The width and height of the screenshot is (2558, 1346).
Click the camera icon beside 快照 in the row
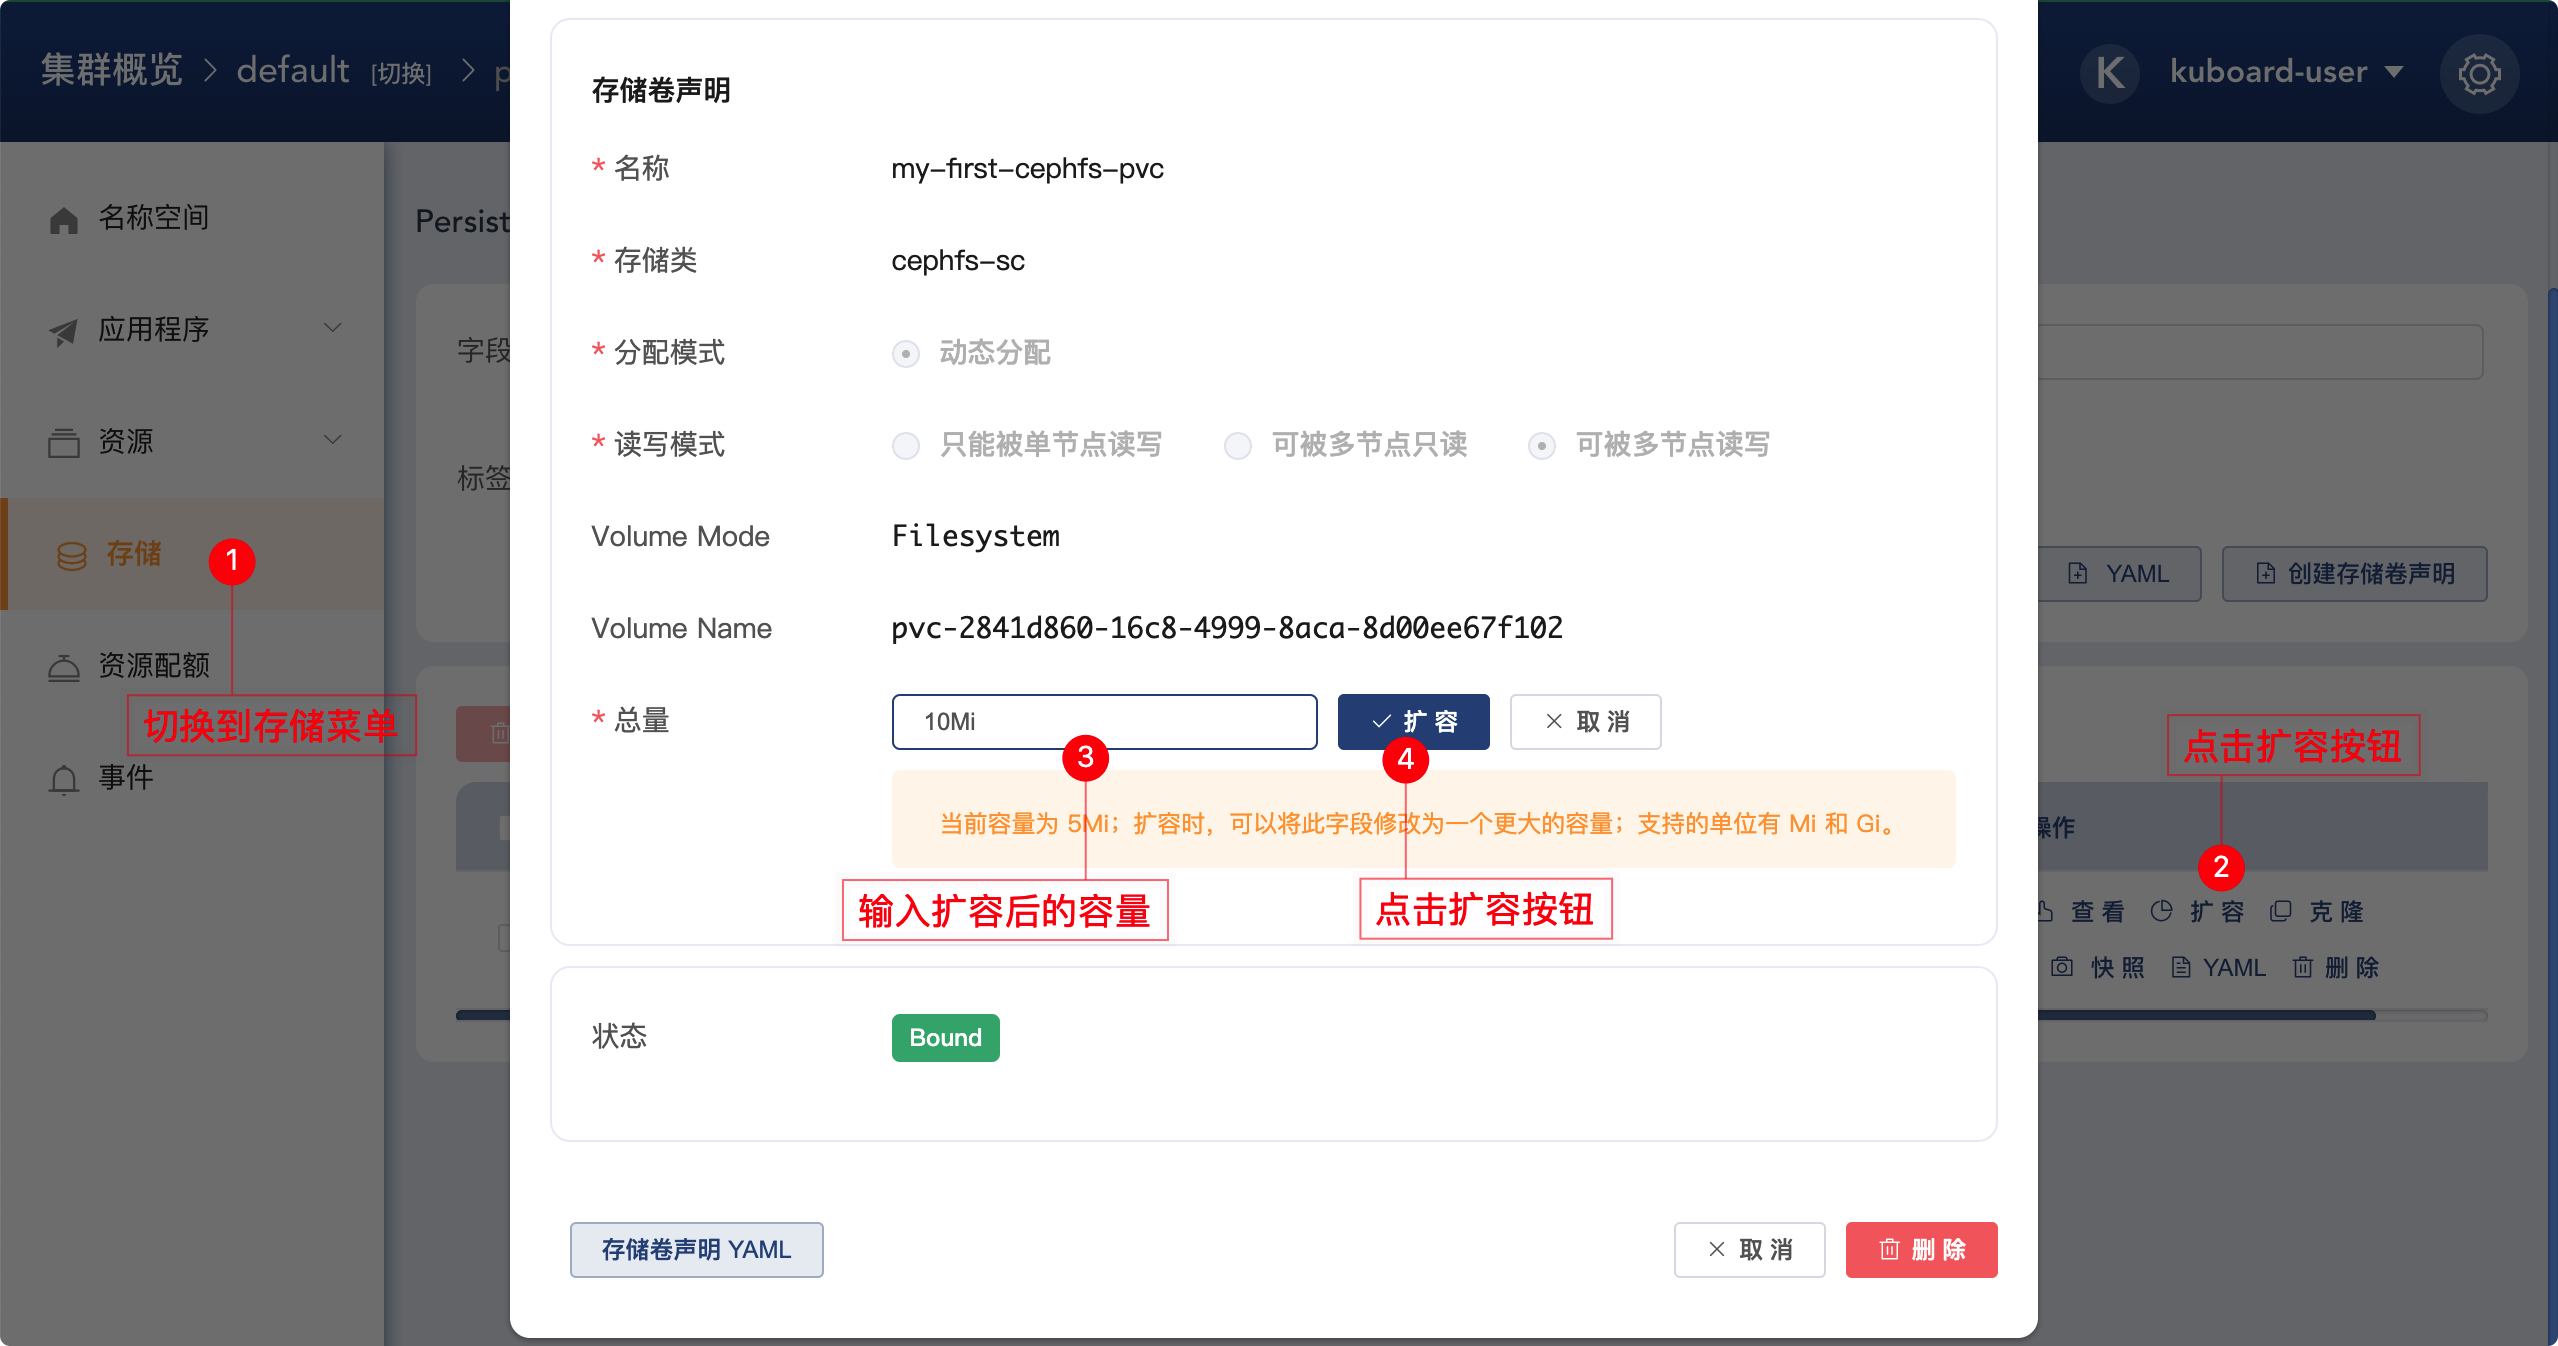click(x=2062, y=967)
